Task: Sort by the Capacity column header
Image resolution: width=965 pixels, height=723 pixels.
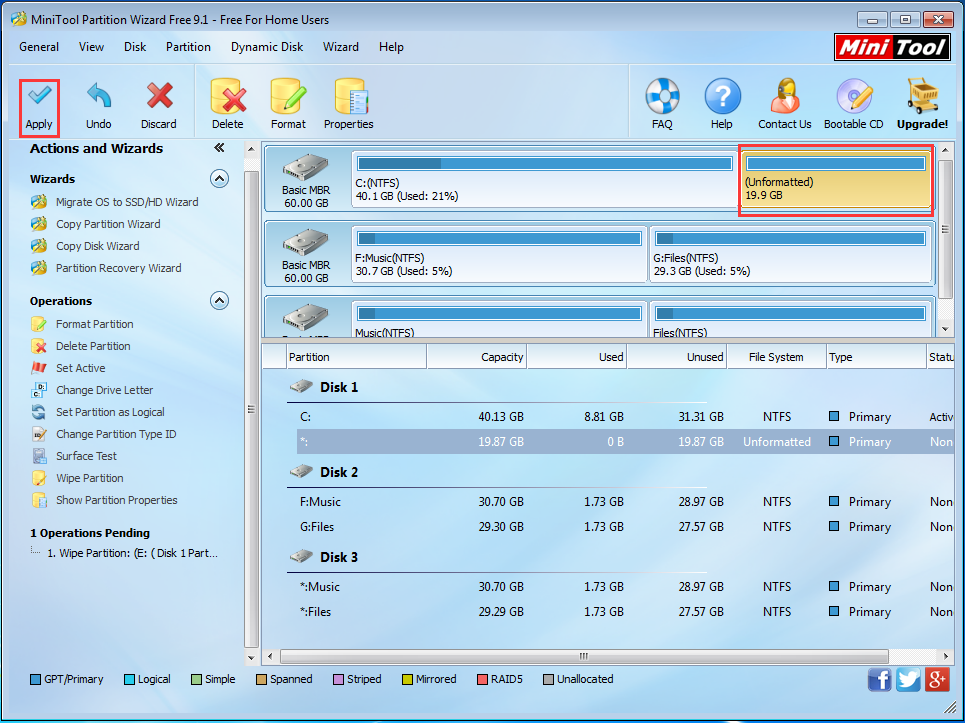Action: click(x=477, y=357)
